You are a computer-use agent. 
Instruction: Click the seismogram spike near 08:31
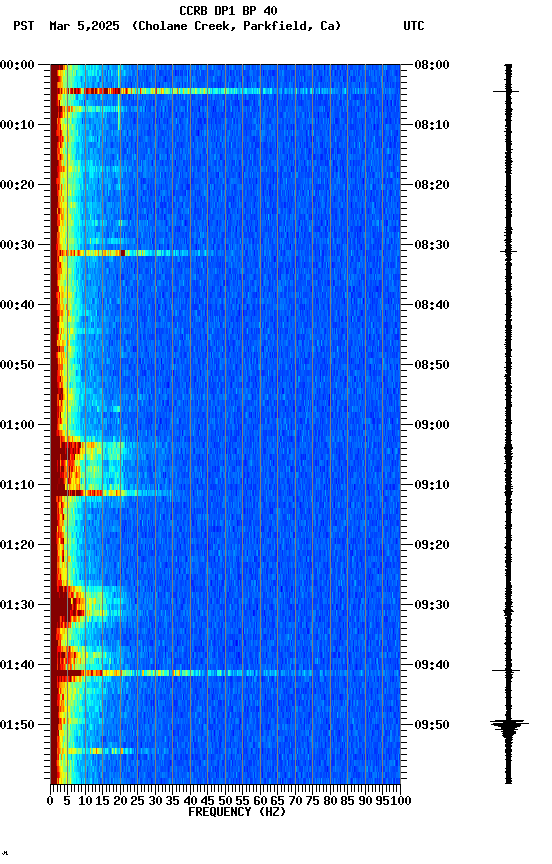pyautogui.click(x=508, y=252)
